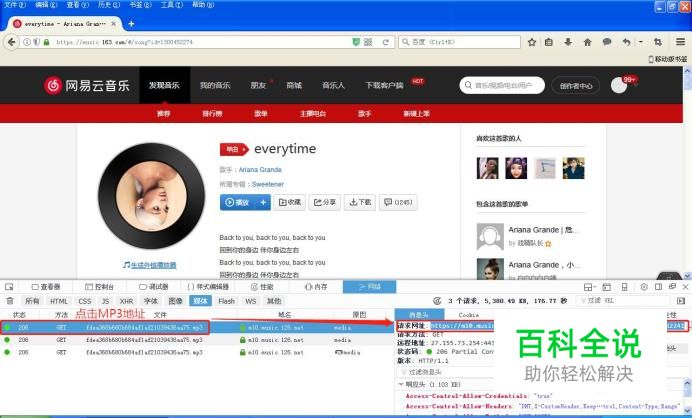Image resolution: width=692 pixels, height=418 pixels.
Task: Open a new browser tab with plus
Action: point(131,24)
